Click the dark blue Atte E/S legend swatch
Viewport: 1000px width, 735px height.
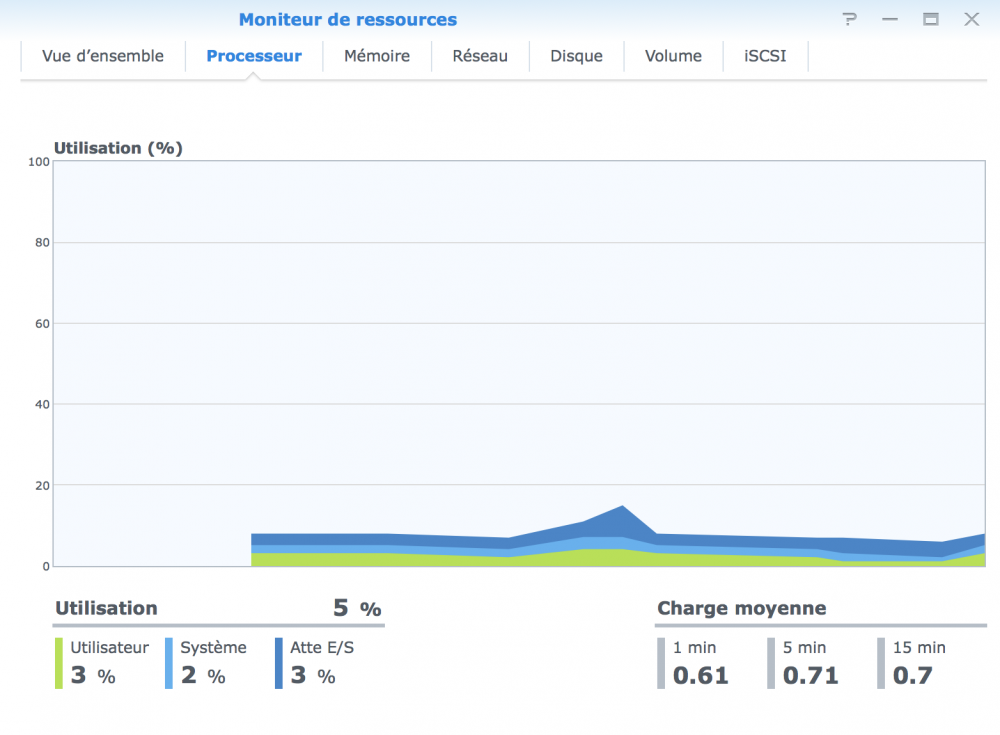(279, 664)
